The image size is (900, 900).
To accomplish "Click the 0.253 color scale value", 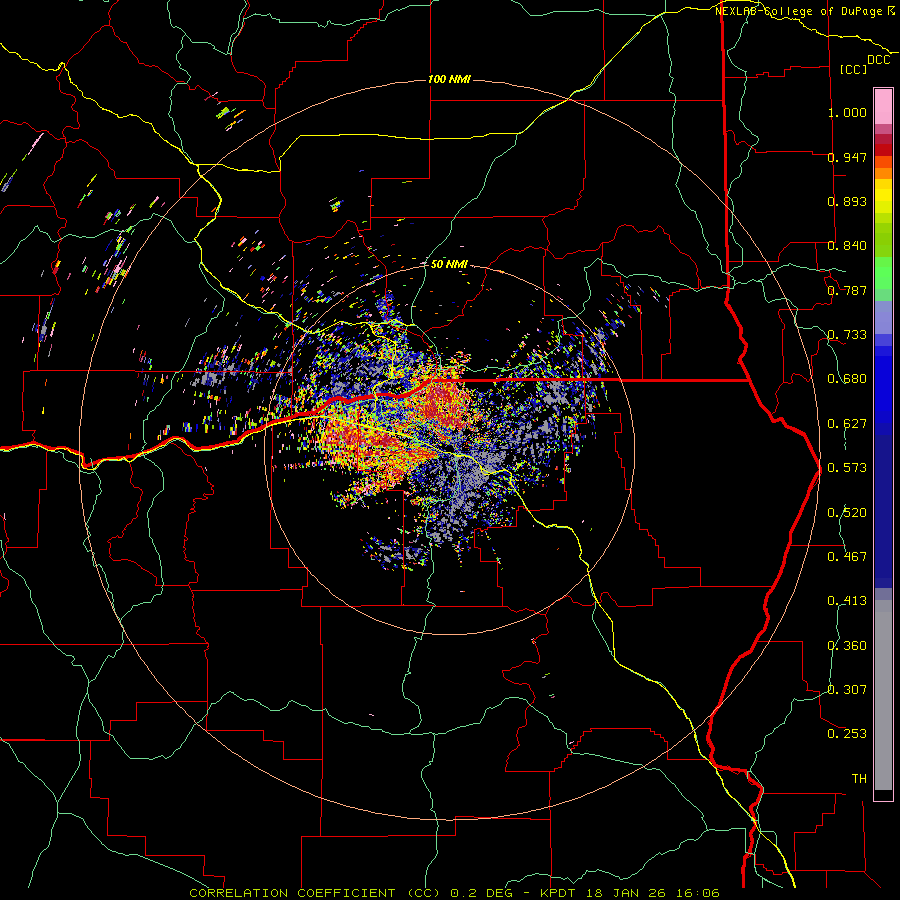I will pos(847,734).
